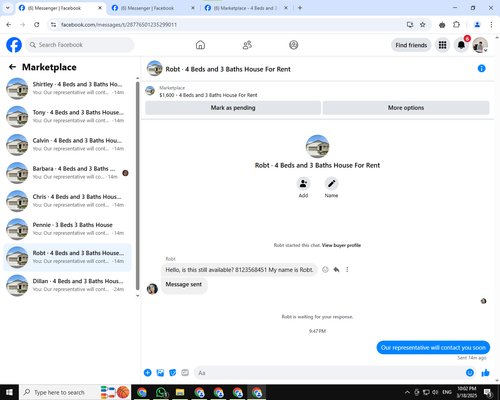React to Robt's message with emoji icon
The height and width of the screenshot is (400, 500).
(325, 270)
